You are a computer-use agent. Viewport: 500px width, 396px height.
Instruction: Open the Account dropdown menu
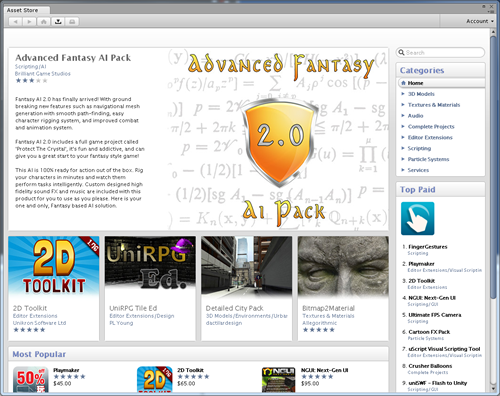[480, 21]
